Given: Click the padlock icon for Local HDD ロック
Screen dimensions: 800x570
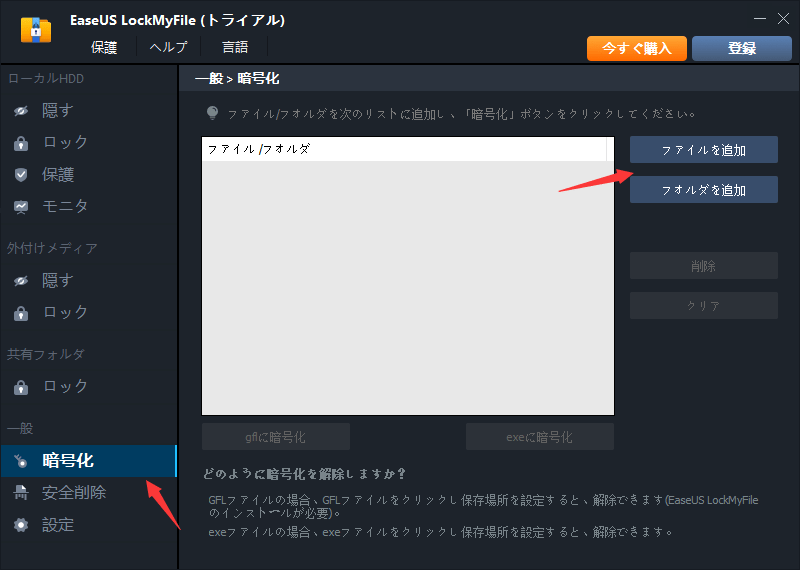Looking at the screenshot, I should point(21,143).
